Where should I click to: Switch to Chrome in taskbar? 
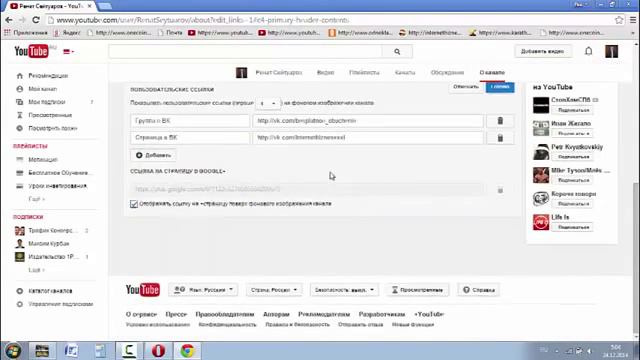point(188,351)
